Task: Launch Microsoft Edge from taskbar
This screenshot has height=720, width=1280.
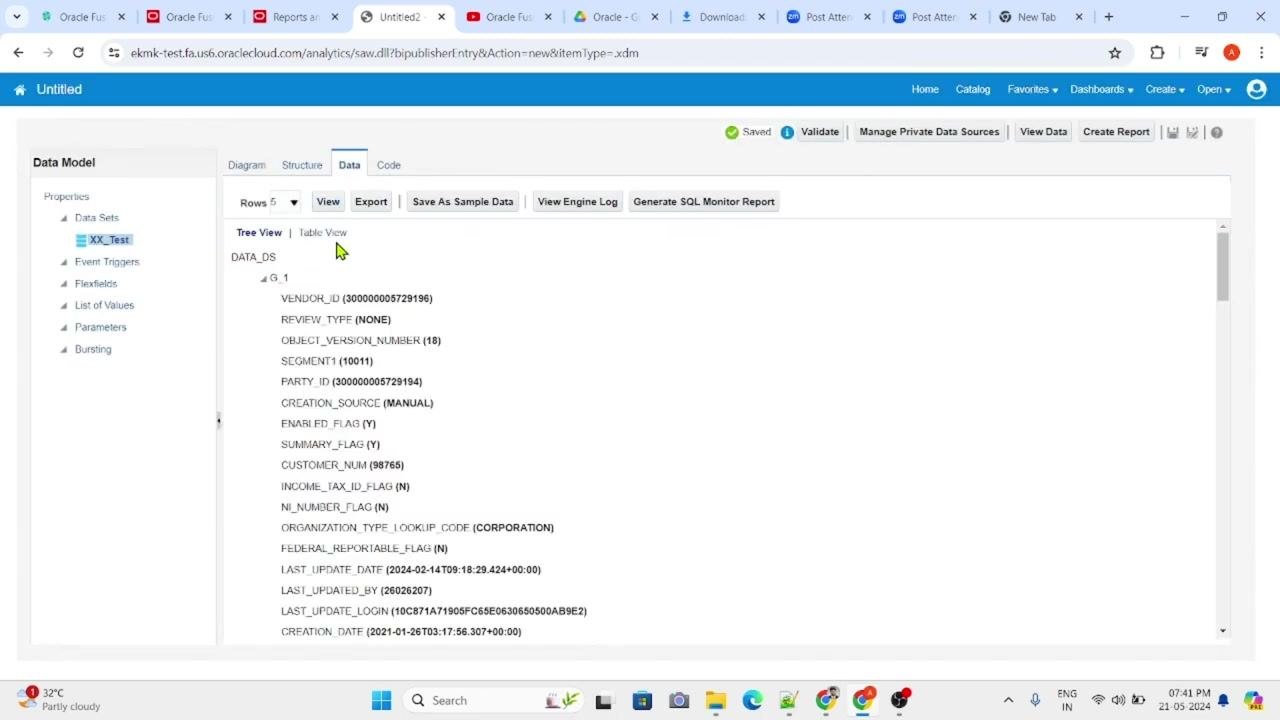Action: point(752,700)
